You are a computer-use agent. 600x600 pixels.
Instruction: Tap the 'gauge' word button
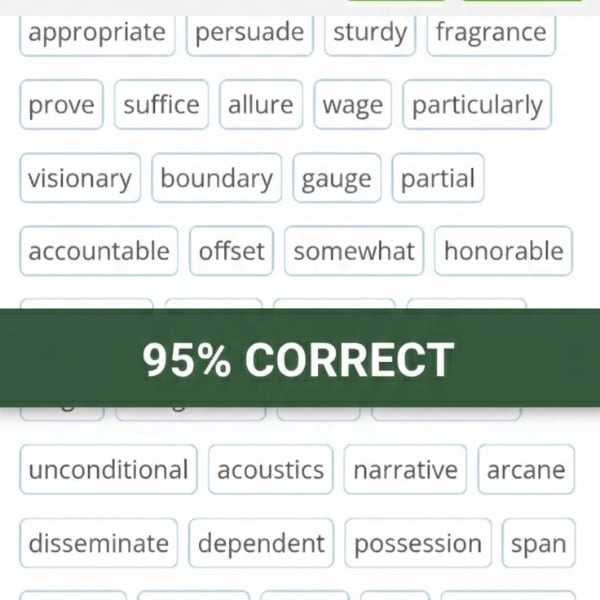click(x=336, y=178)
